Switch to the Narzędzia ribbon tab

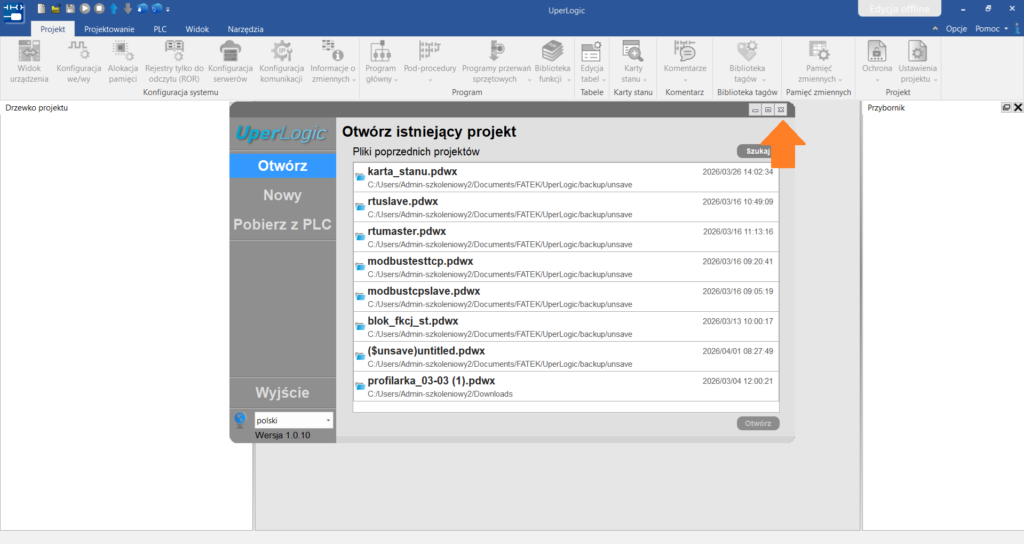click(246, 29)
